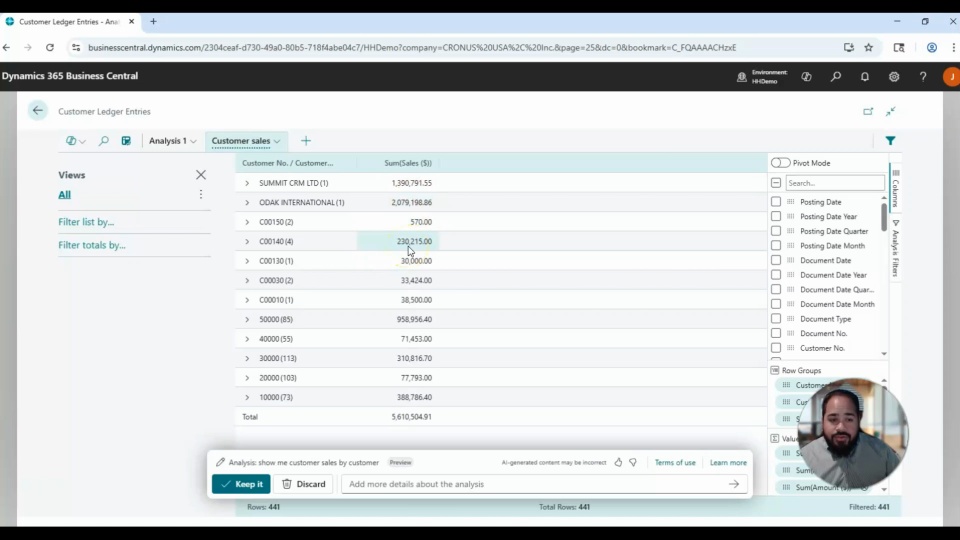Reload the browser page

[50, 47]
